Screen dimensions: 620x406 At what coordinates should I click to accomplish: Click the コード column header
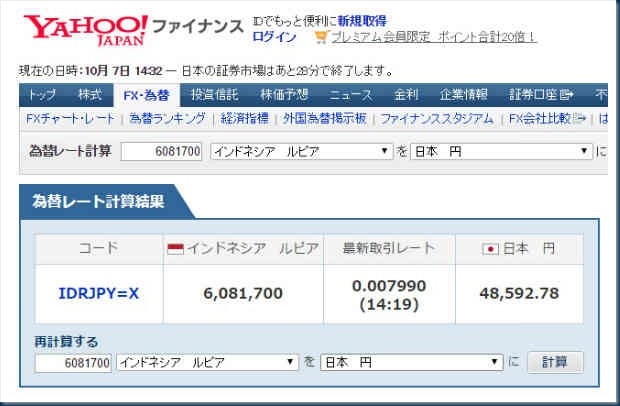click(98, 248)
